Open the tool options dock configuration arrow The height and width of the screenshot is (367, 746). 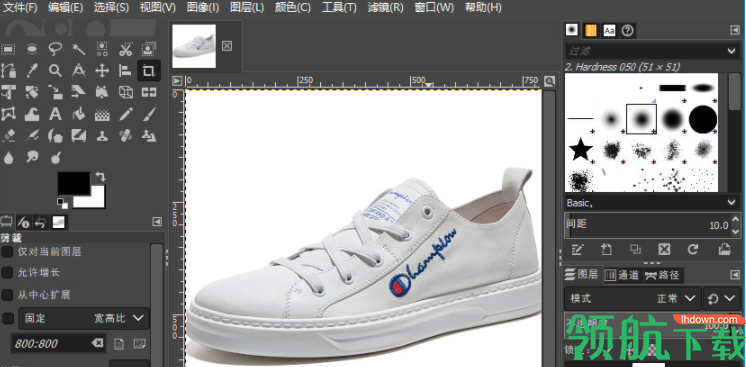click(157, 221)
